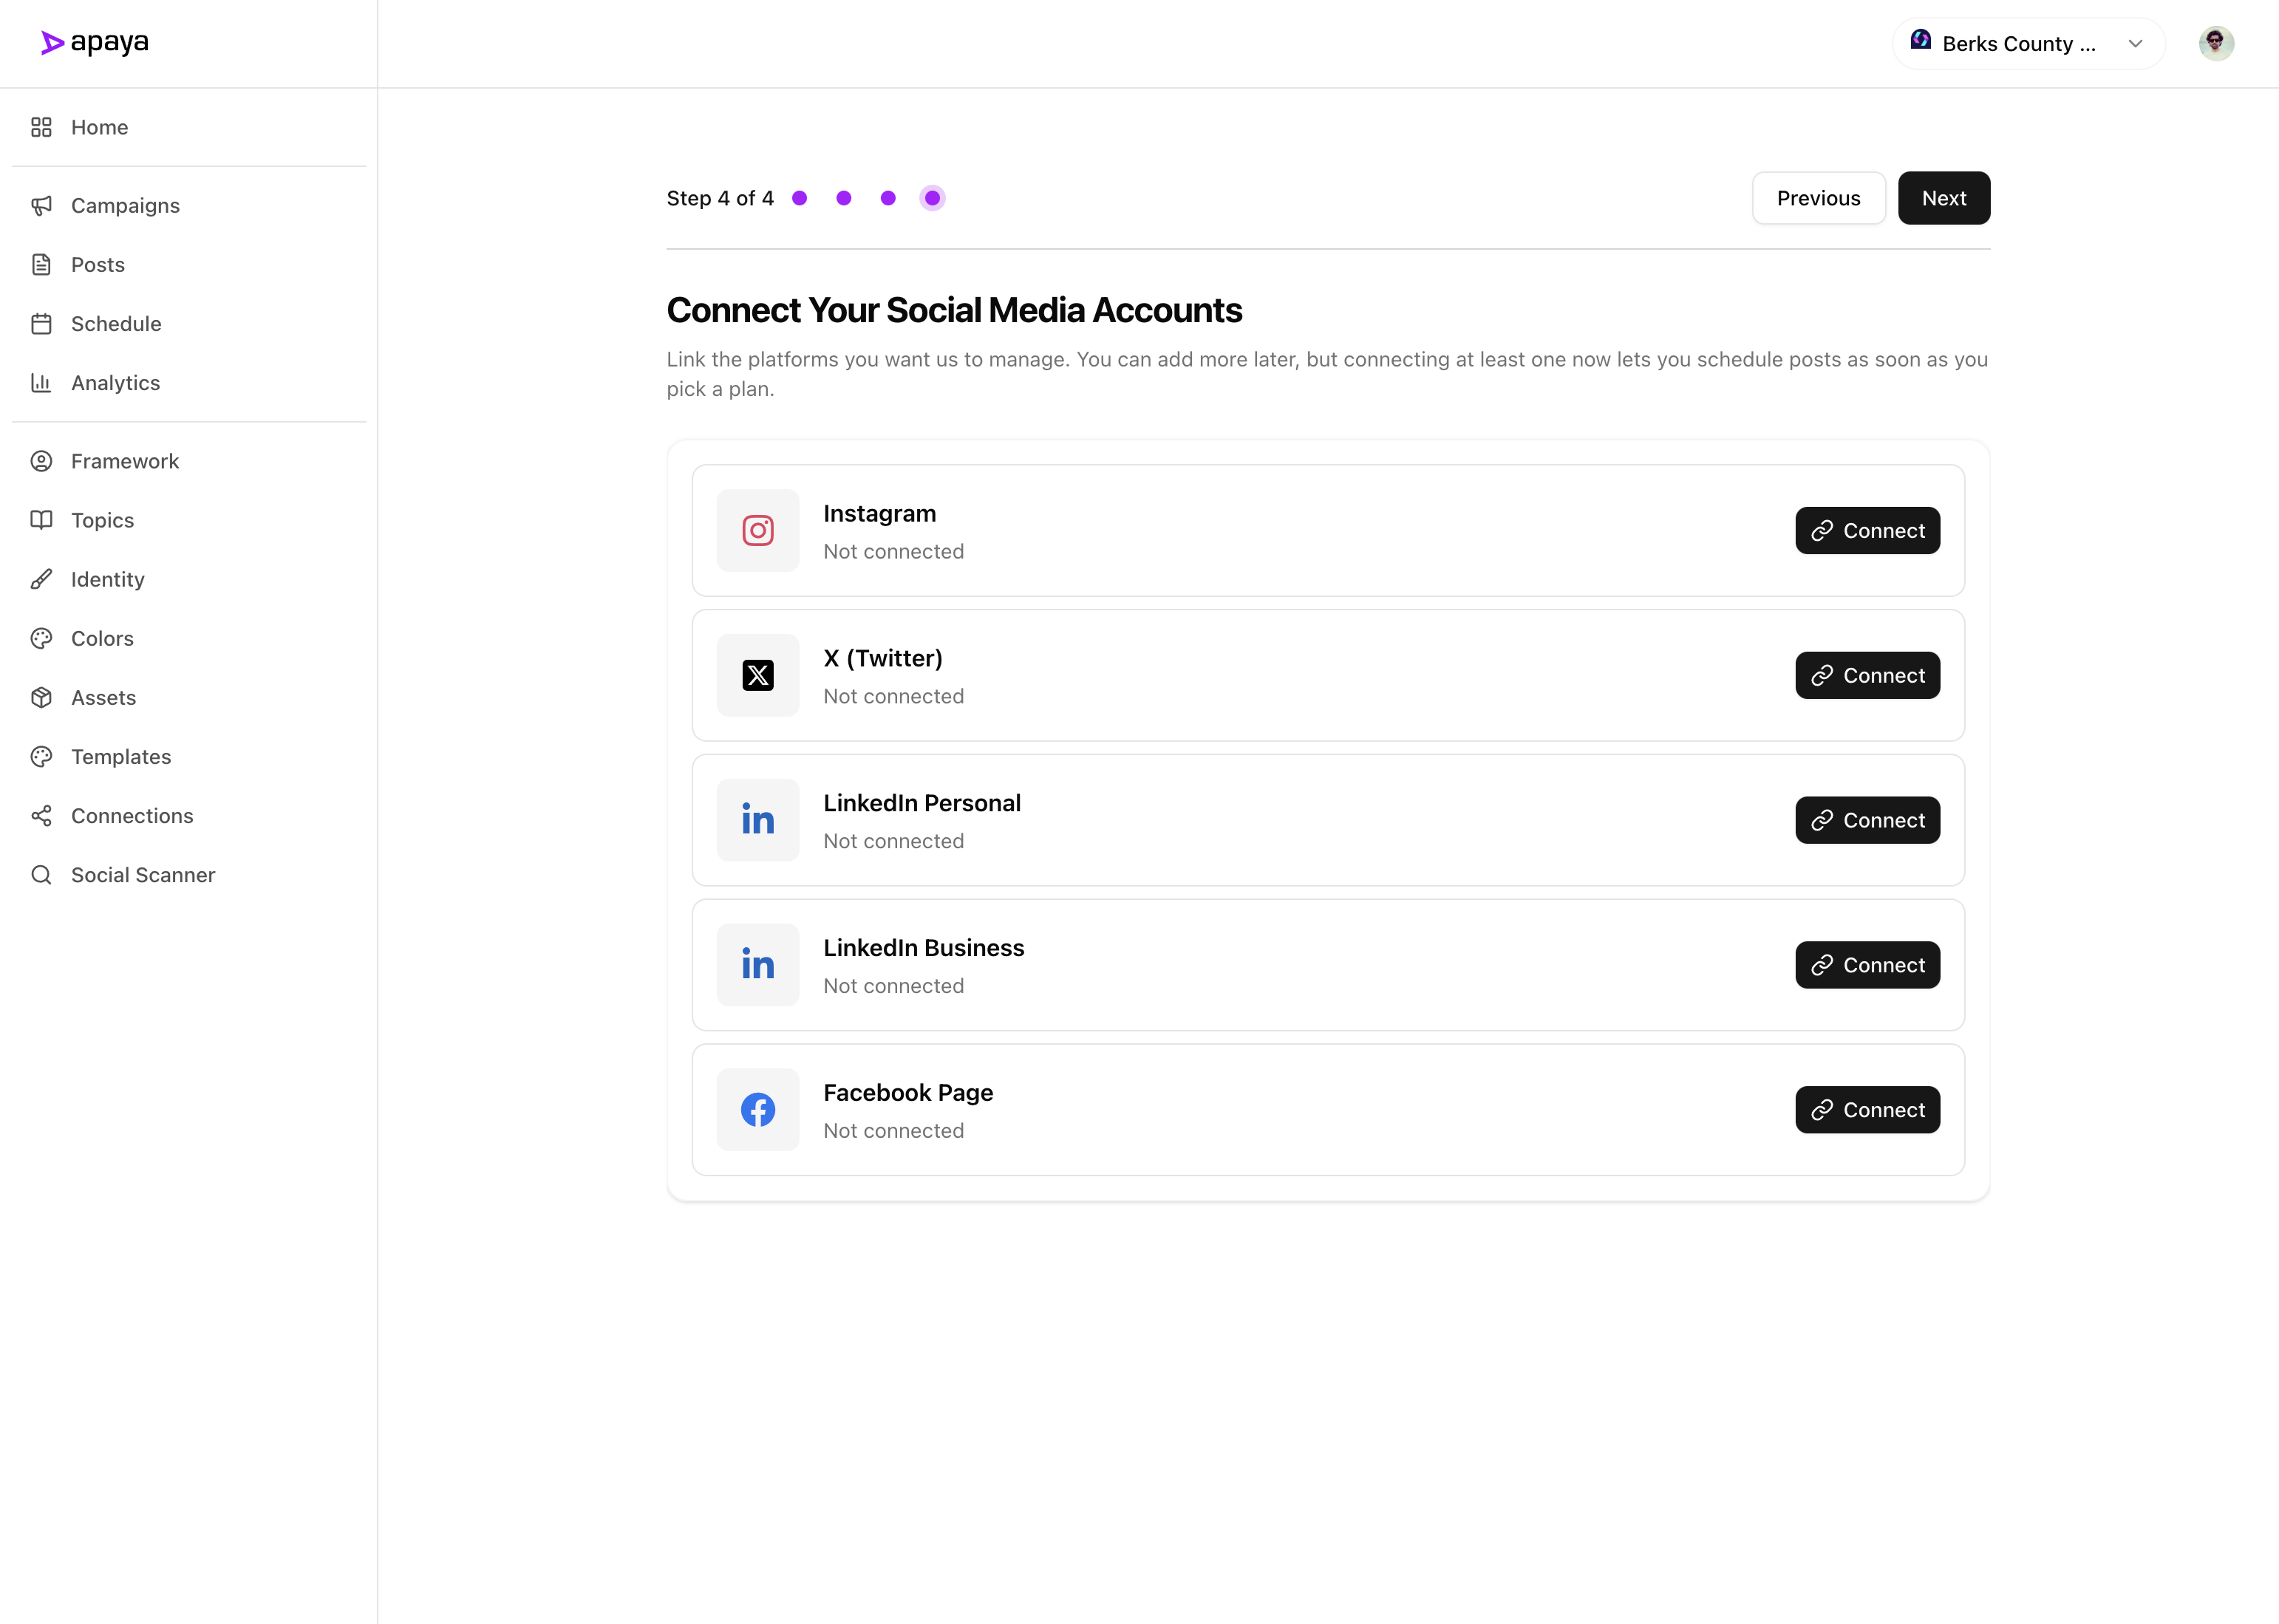
Task: Select the Campaigns megaphone icon
Action: tap(41, 205)
